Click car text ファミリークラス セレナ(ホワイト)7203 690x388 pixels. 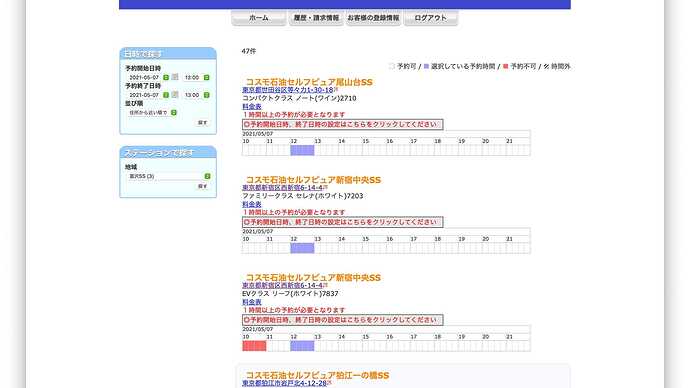tap(303, 196)
